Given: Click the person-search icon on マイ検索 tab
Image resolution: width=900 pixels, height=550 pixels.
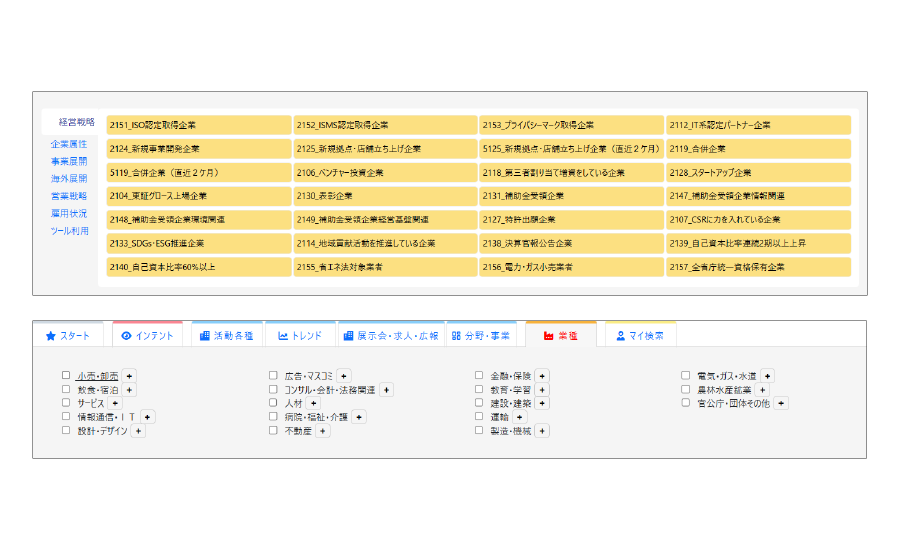Looking at the screenshot, I should [621, 336].
